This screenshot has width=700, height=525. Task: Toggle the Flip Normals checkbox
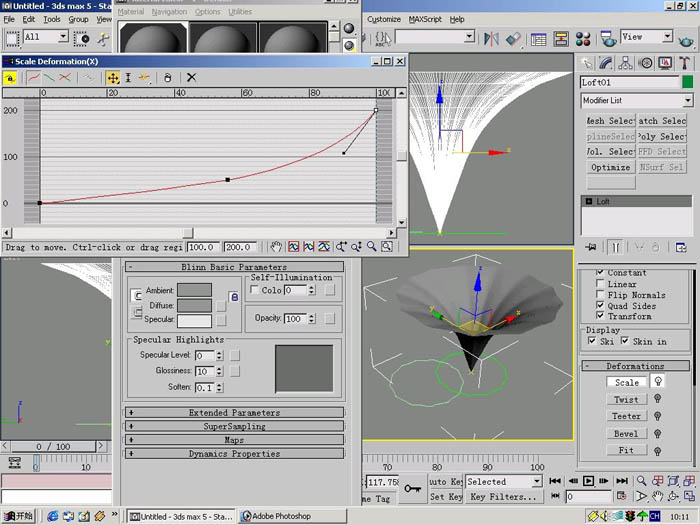[x=600, y=295]
